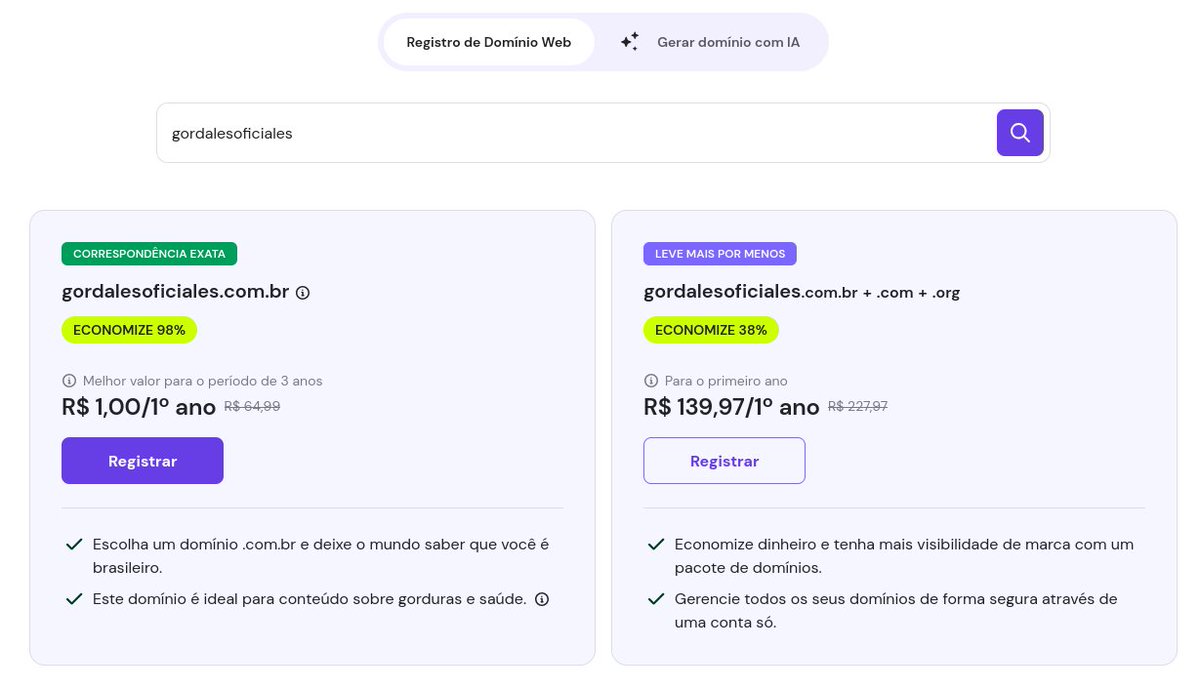The width and height of the screenshot is (1200, 689).
Task: Click checkmark beside Economize dinheiro text
Action: tap(655, 545)
